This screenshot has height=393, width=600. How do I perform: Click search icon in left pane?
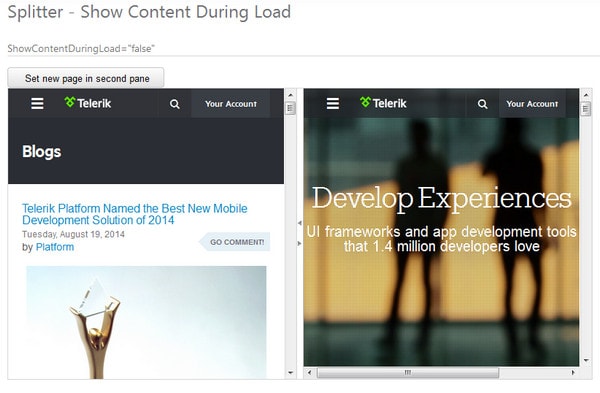(x=174, y=104)
